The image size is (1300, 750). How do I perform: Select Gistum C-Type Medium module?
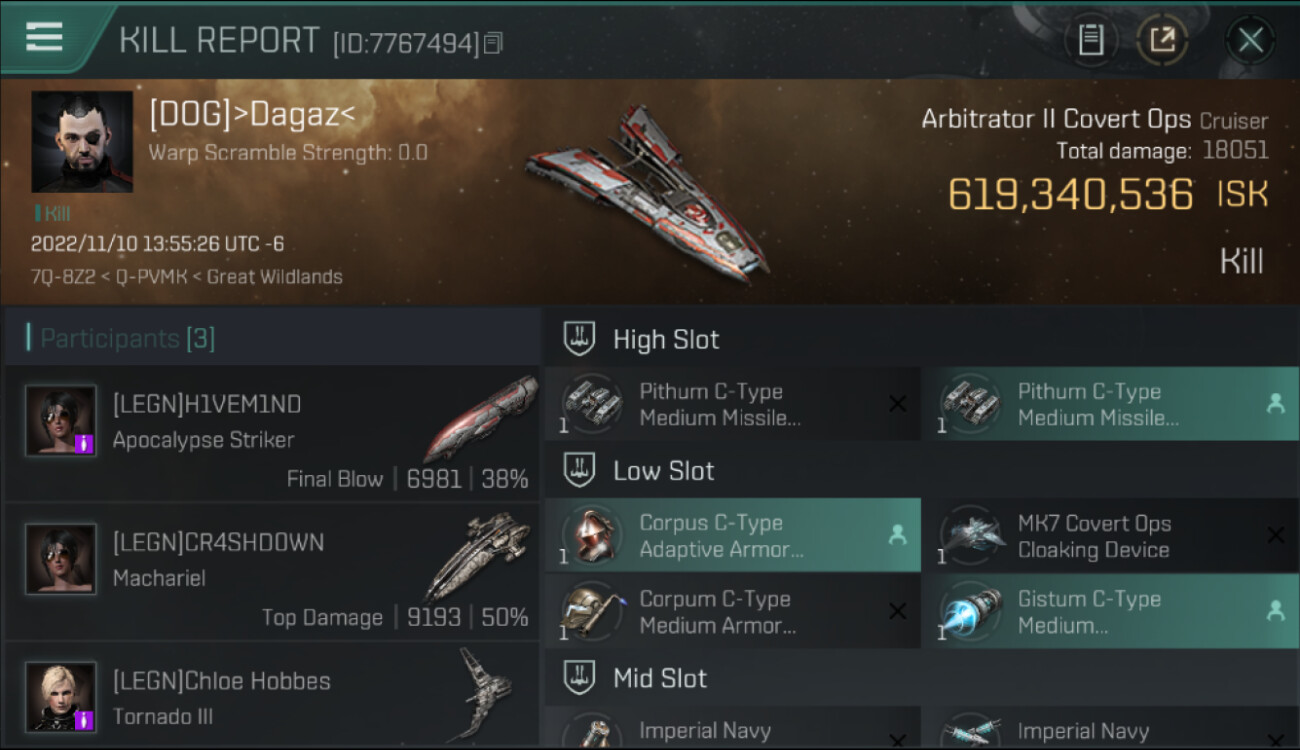1110,611
